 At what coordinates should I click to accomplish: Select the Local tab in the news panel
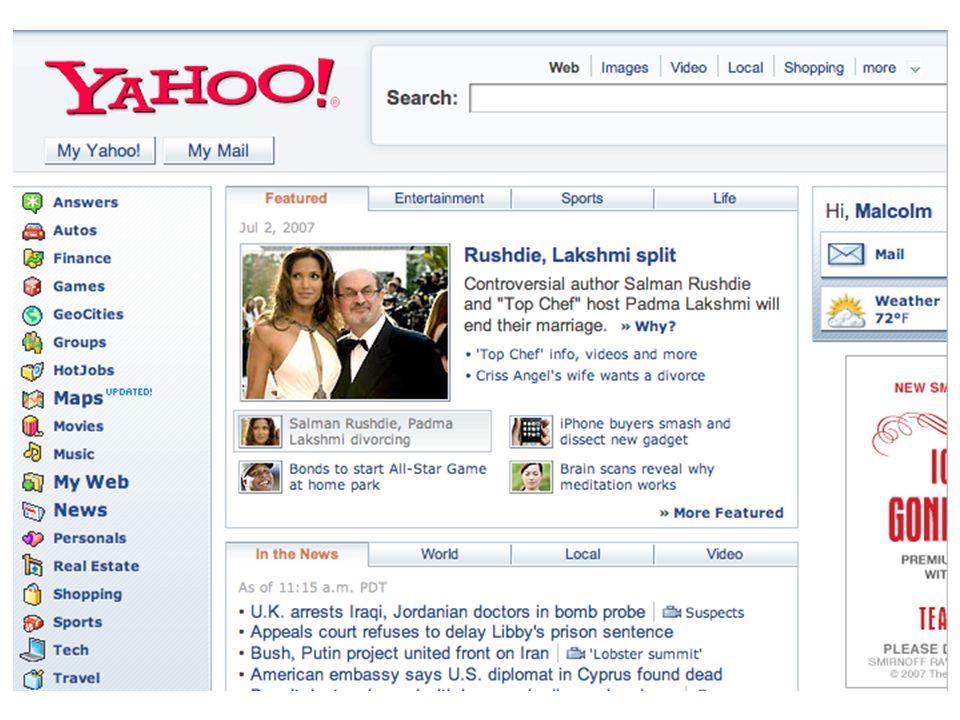582,554
